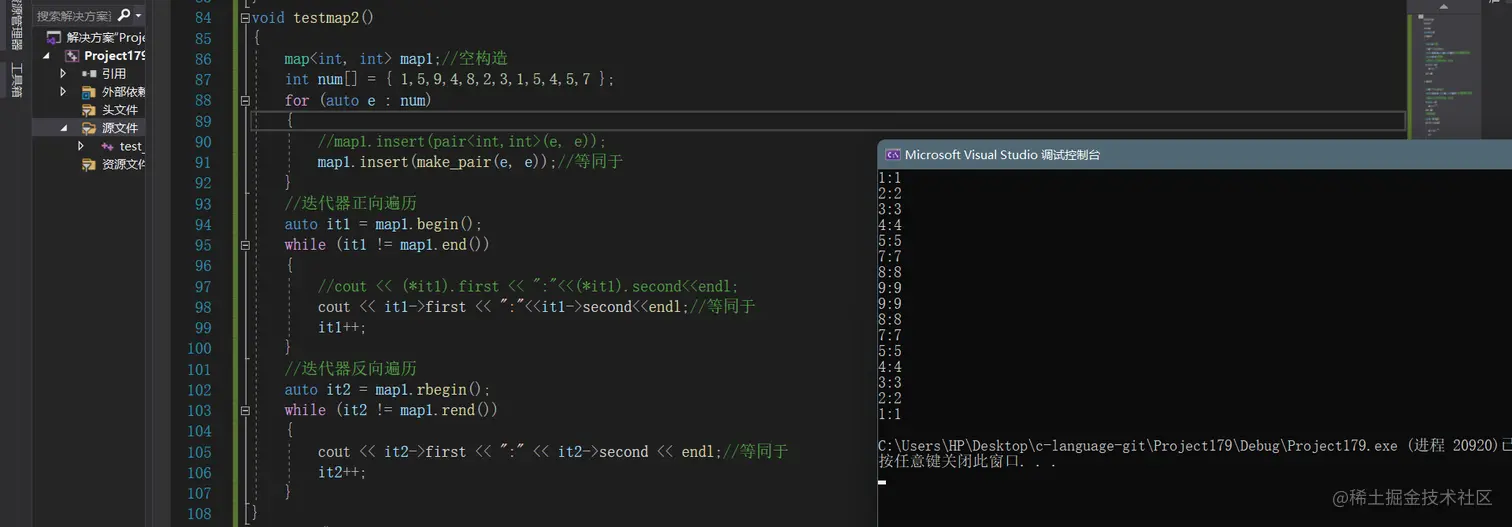Viewport: 1512px width, 527px height.
Task: Expand the test_ source file node
Action: coord(81,146)
